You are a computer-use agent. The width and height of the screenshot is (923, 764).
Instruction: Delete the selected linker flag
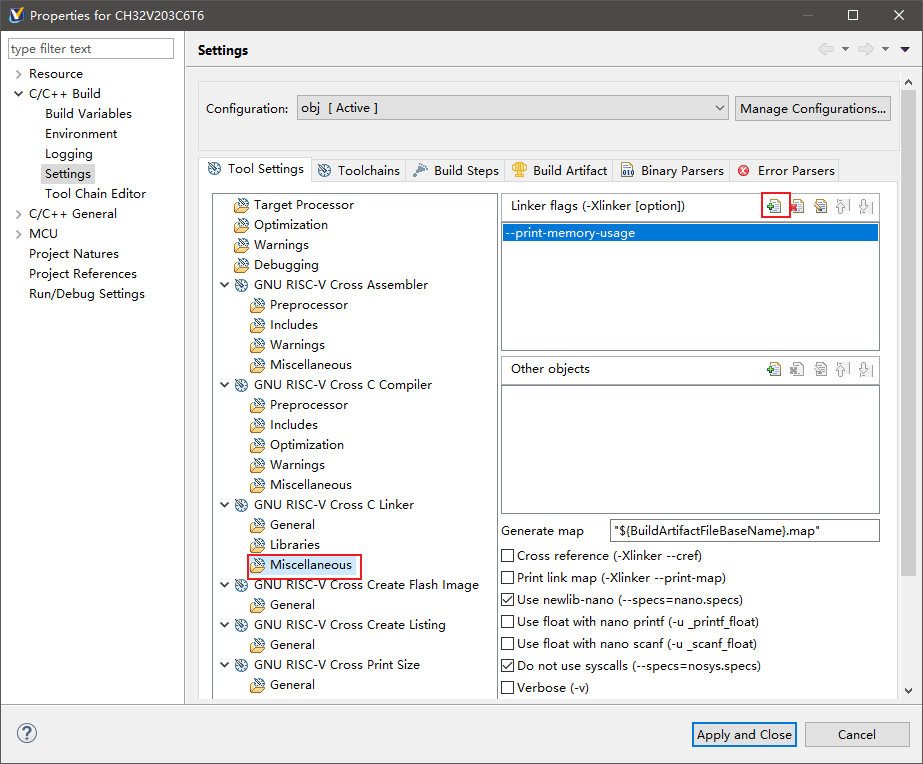pos(797,206)
